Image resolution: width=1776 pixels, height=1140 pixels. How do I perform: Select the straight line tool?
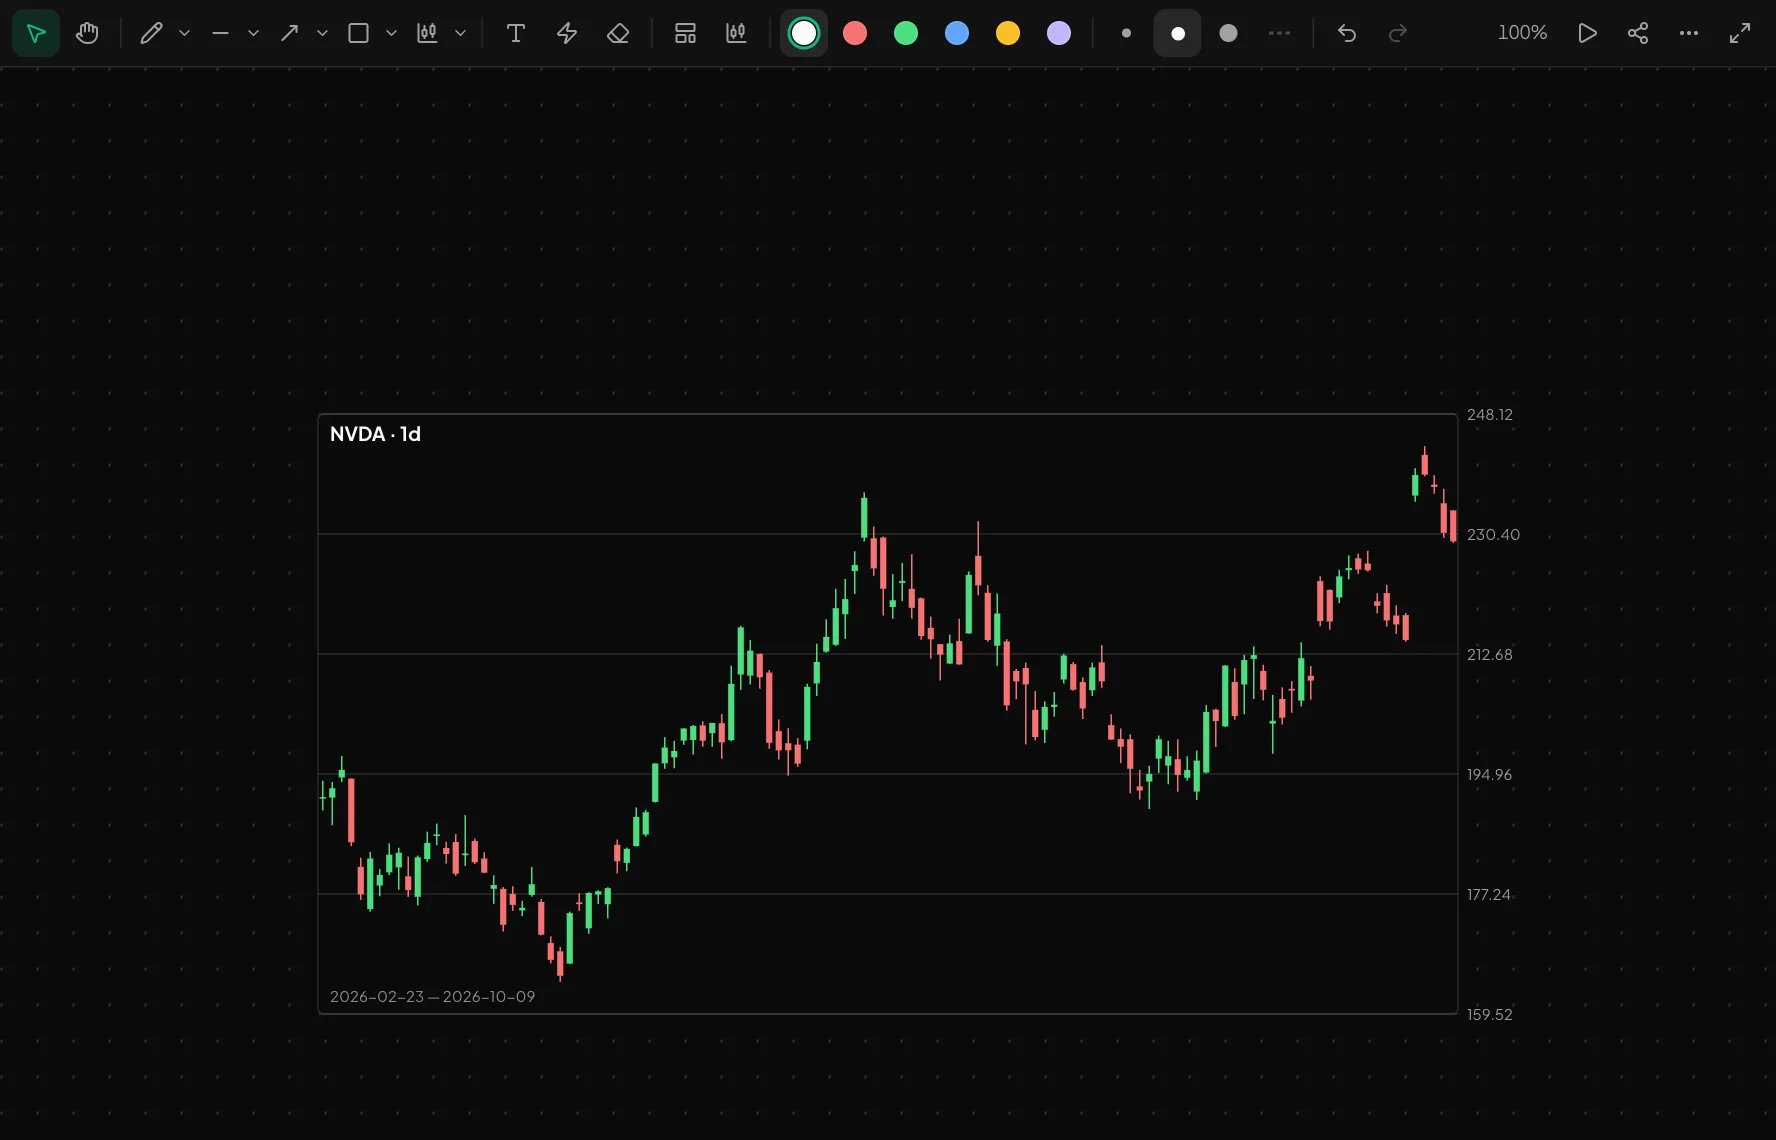click(220, 33)
